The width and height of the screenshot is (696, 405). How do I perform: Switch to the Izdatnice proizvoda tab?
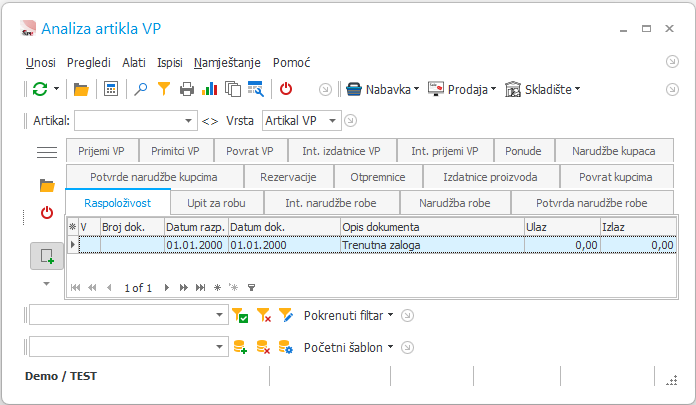tap(490, 177)
